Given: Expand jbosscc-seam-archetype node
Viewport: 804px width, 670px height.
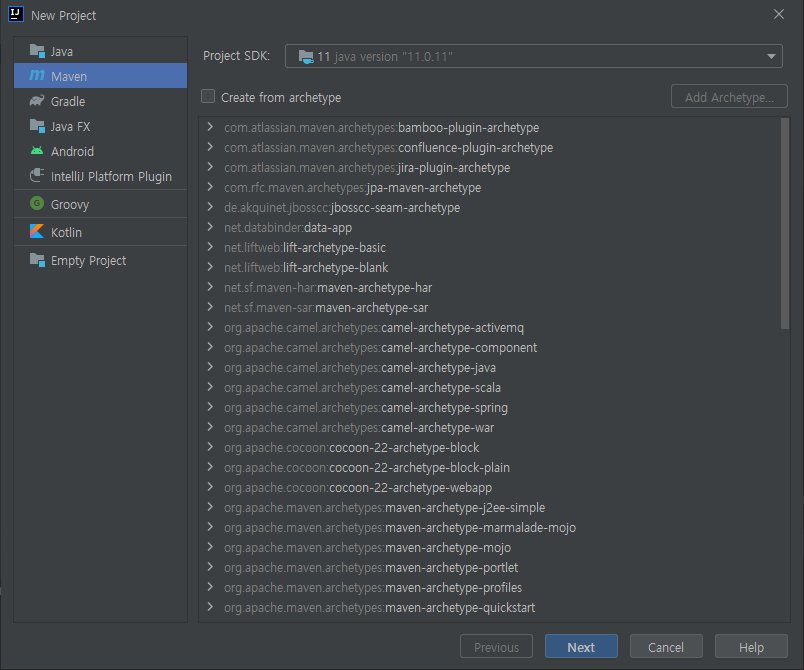Looking at the screenshot, I should pyautogui.click(x=210, y=207).
